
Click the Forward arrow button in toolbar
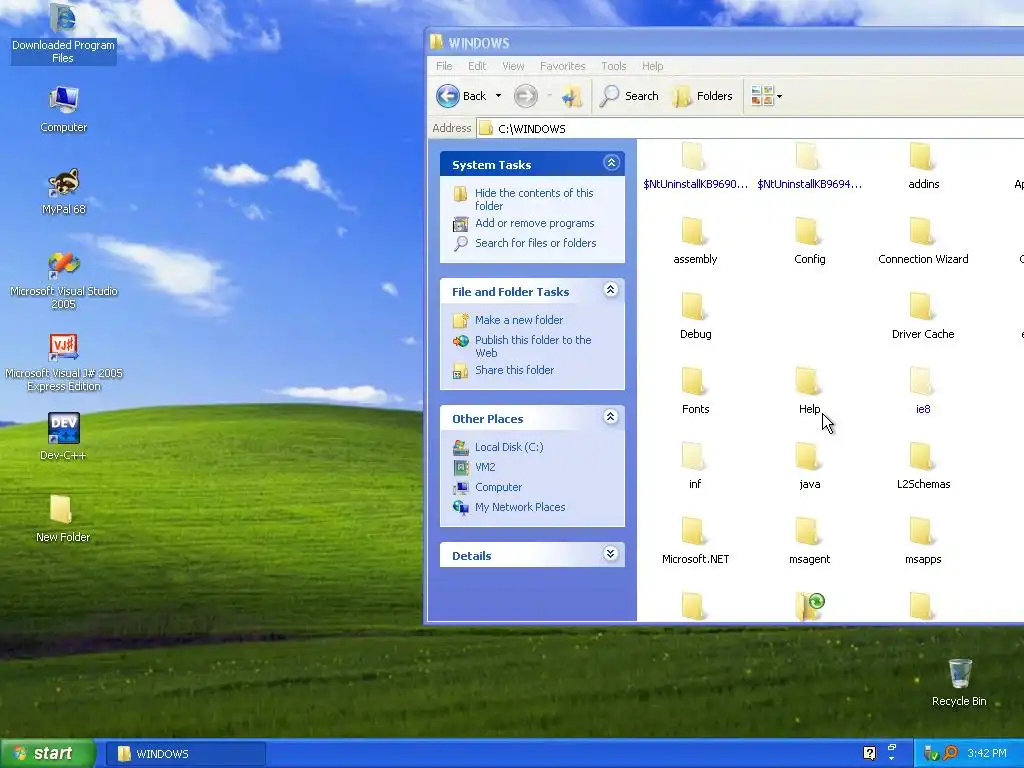coord(525,96)
